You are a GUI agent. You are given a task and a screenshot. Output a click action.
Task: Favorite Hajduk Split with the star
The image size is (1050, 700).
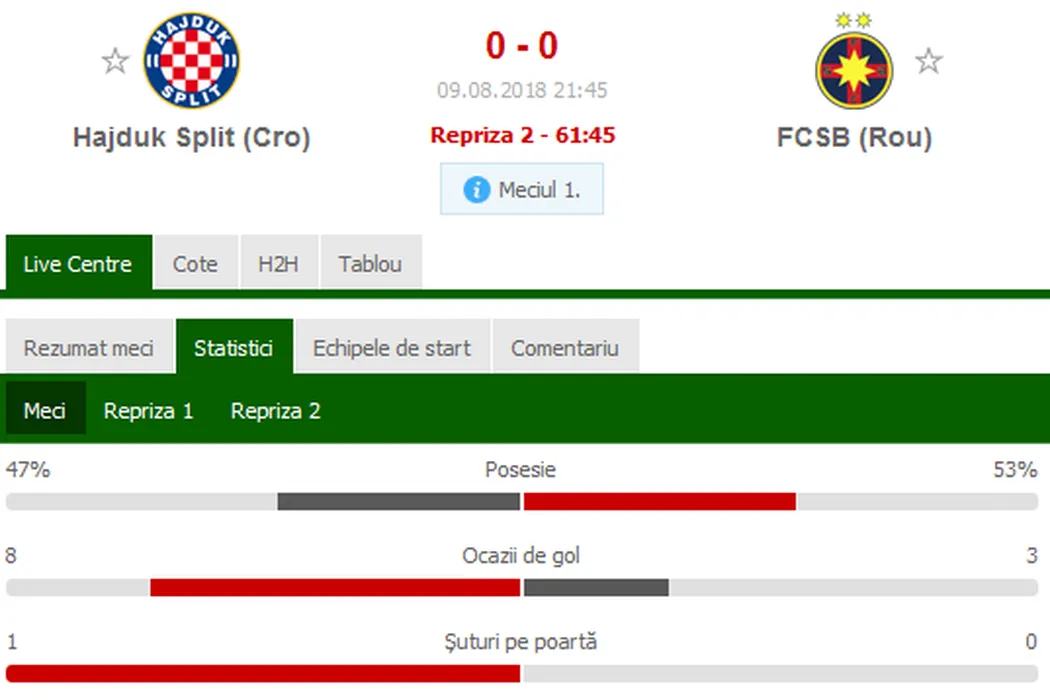click(x=116, y=62)
